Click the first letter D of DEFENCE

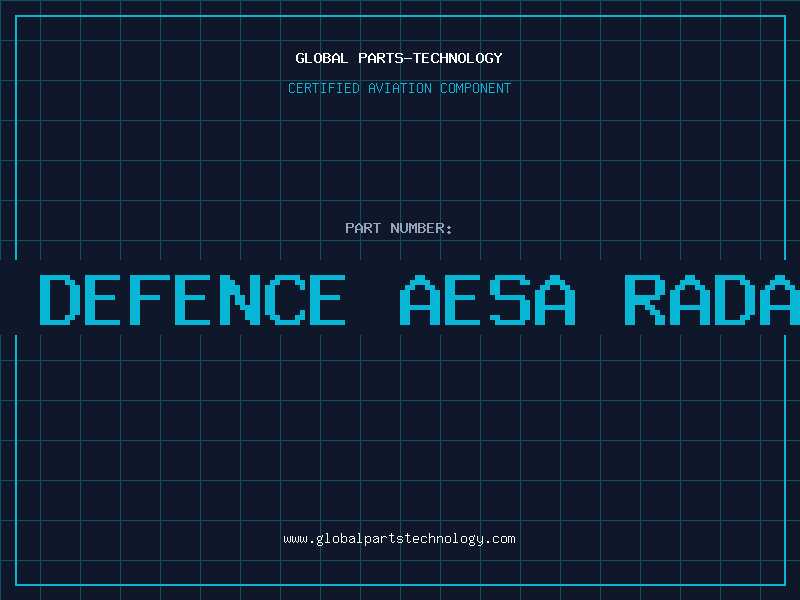pos(59,300)
